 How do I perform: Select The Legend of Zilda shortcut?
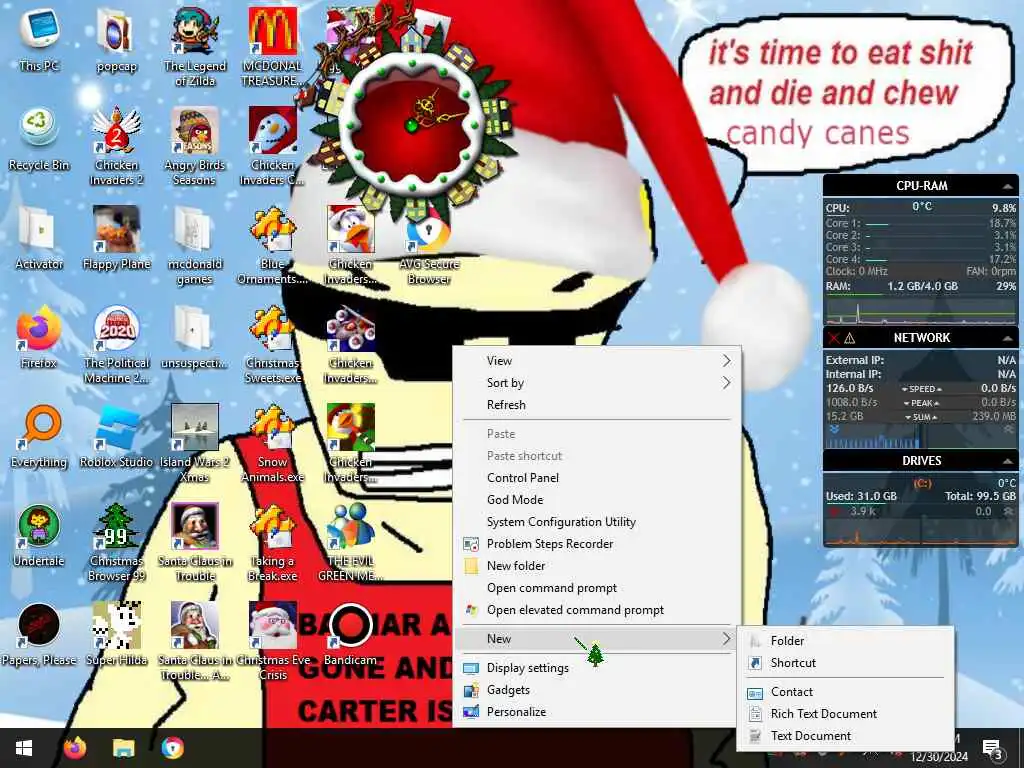pyautogui.click(x=195, y=46)
